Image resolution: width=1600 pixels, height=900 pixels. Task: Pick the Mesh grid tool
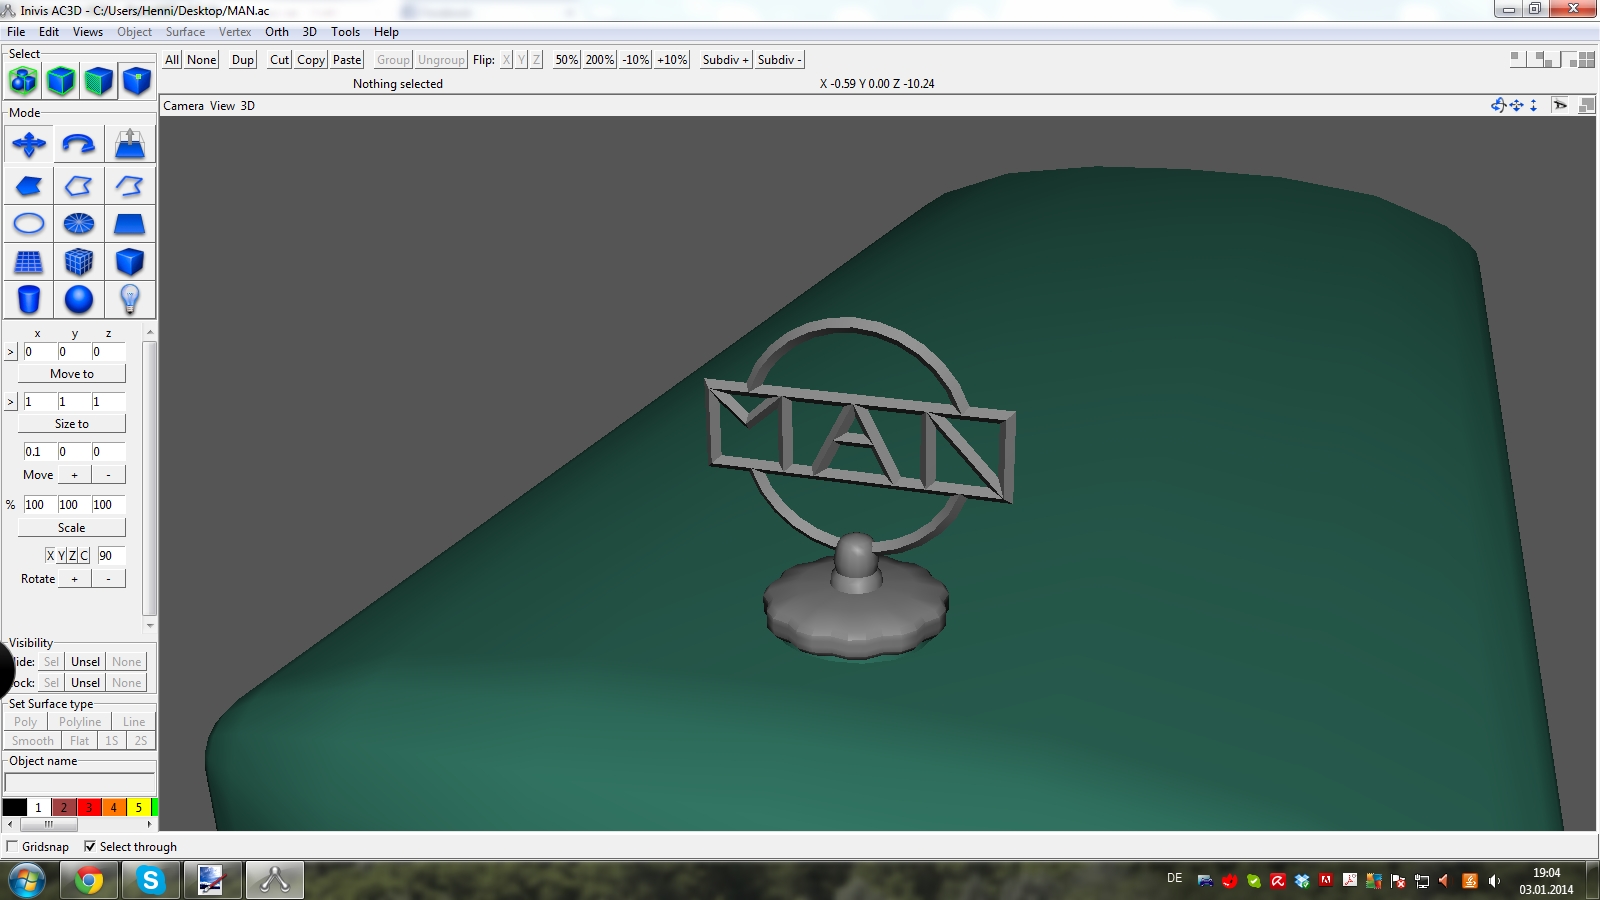click(x=29, y=262)
